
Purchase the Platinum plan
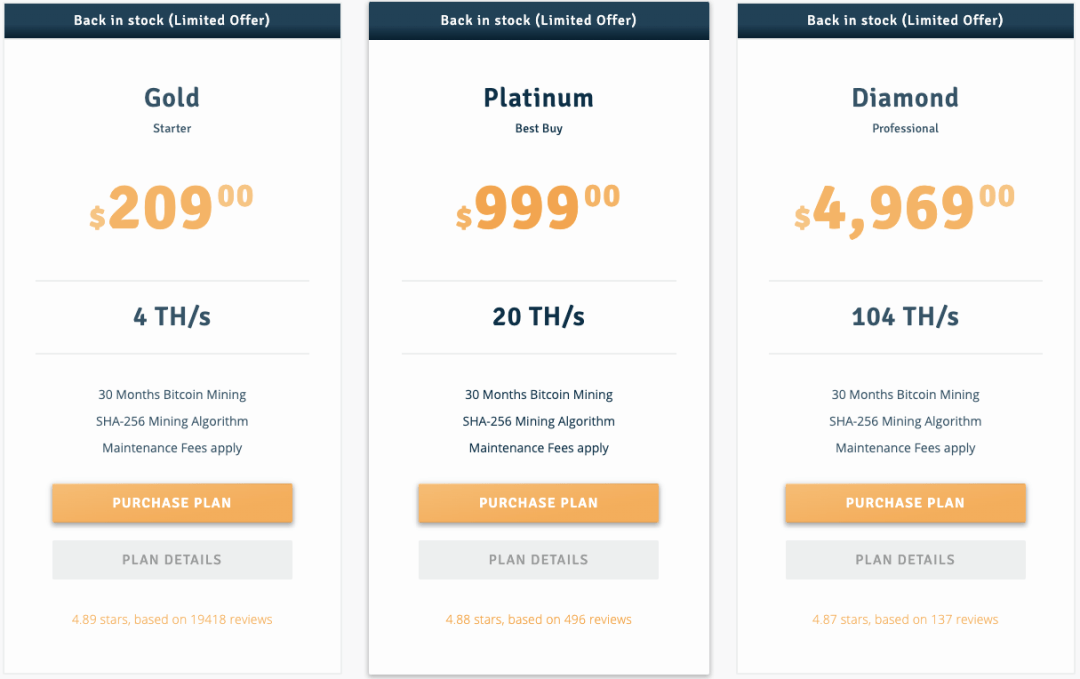[539, 503]
